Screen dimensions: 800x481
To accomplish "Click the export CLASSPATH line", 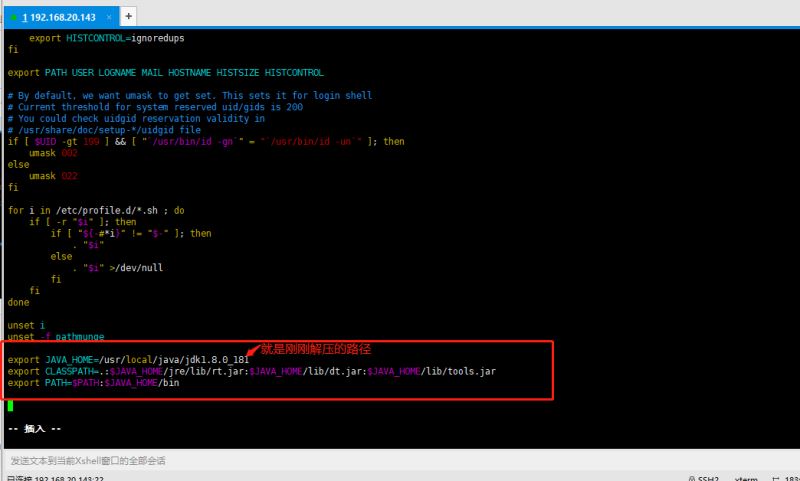I will [x=250, y=371].
